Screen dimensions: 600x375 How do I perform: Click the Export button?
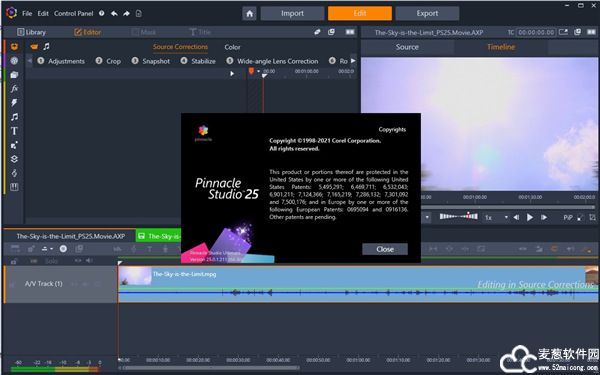[x=427, y=13]
